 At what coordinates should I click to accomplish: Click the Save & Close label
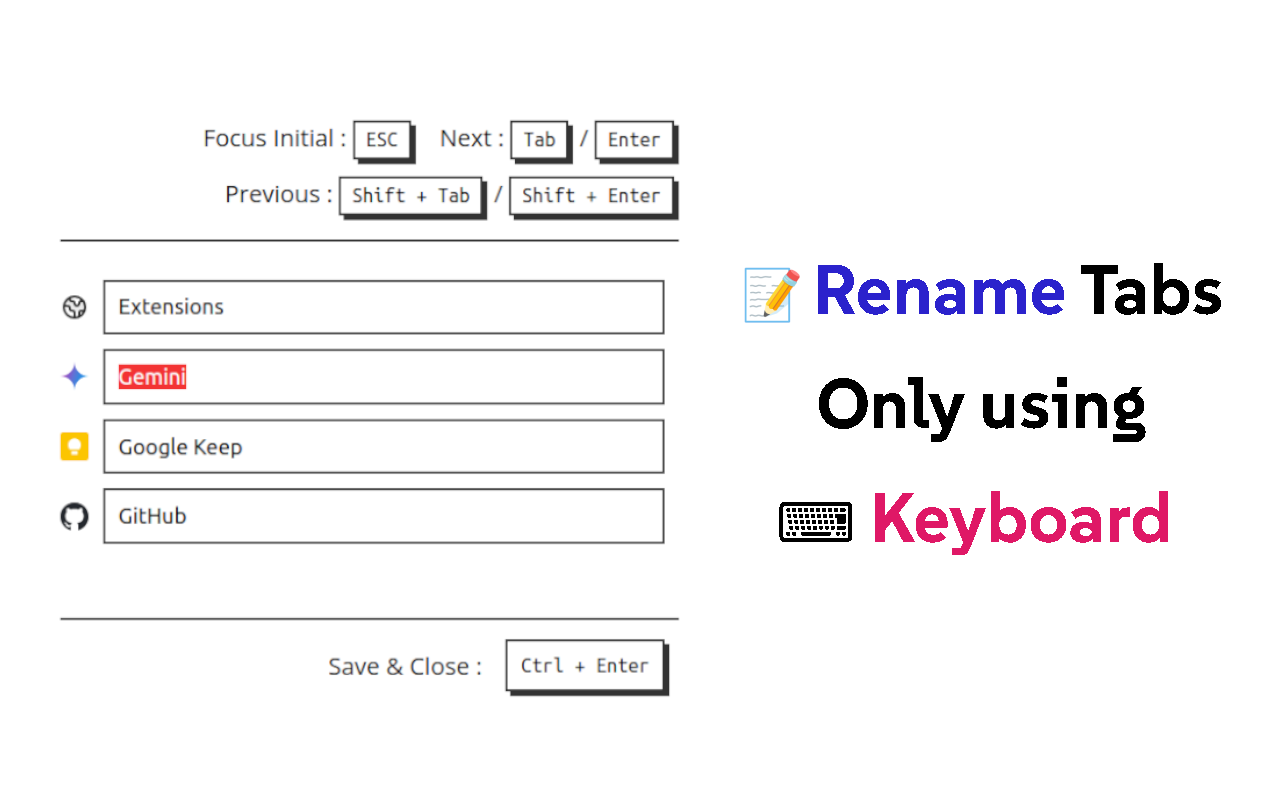click(x=403, y=666)
